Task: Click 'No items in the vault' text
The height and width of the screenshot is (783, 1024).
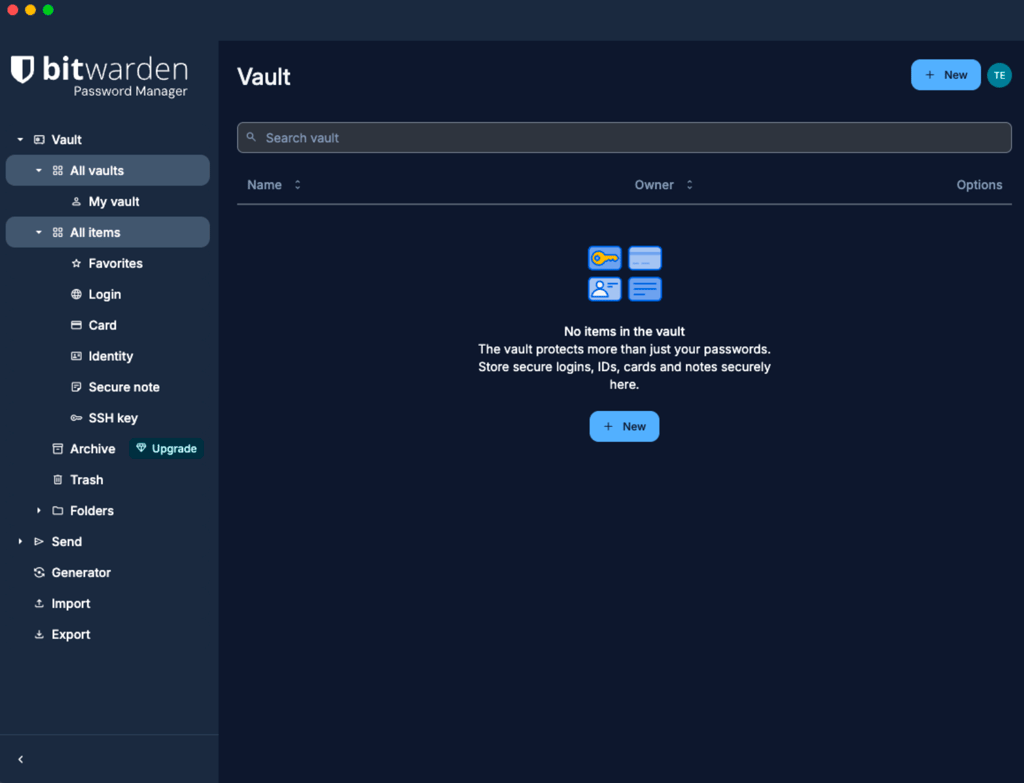Action: pyautogui.click(x=624, y=331)
